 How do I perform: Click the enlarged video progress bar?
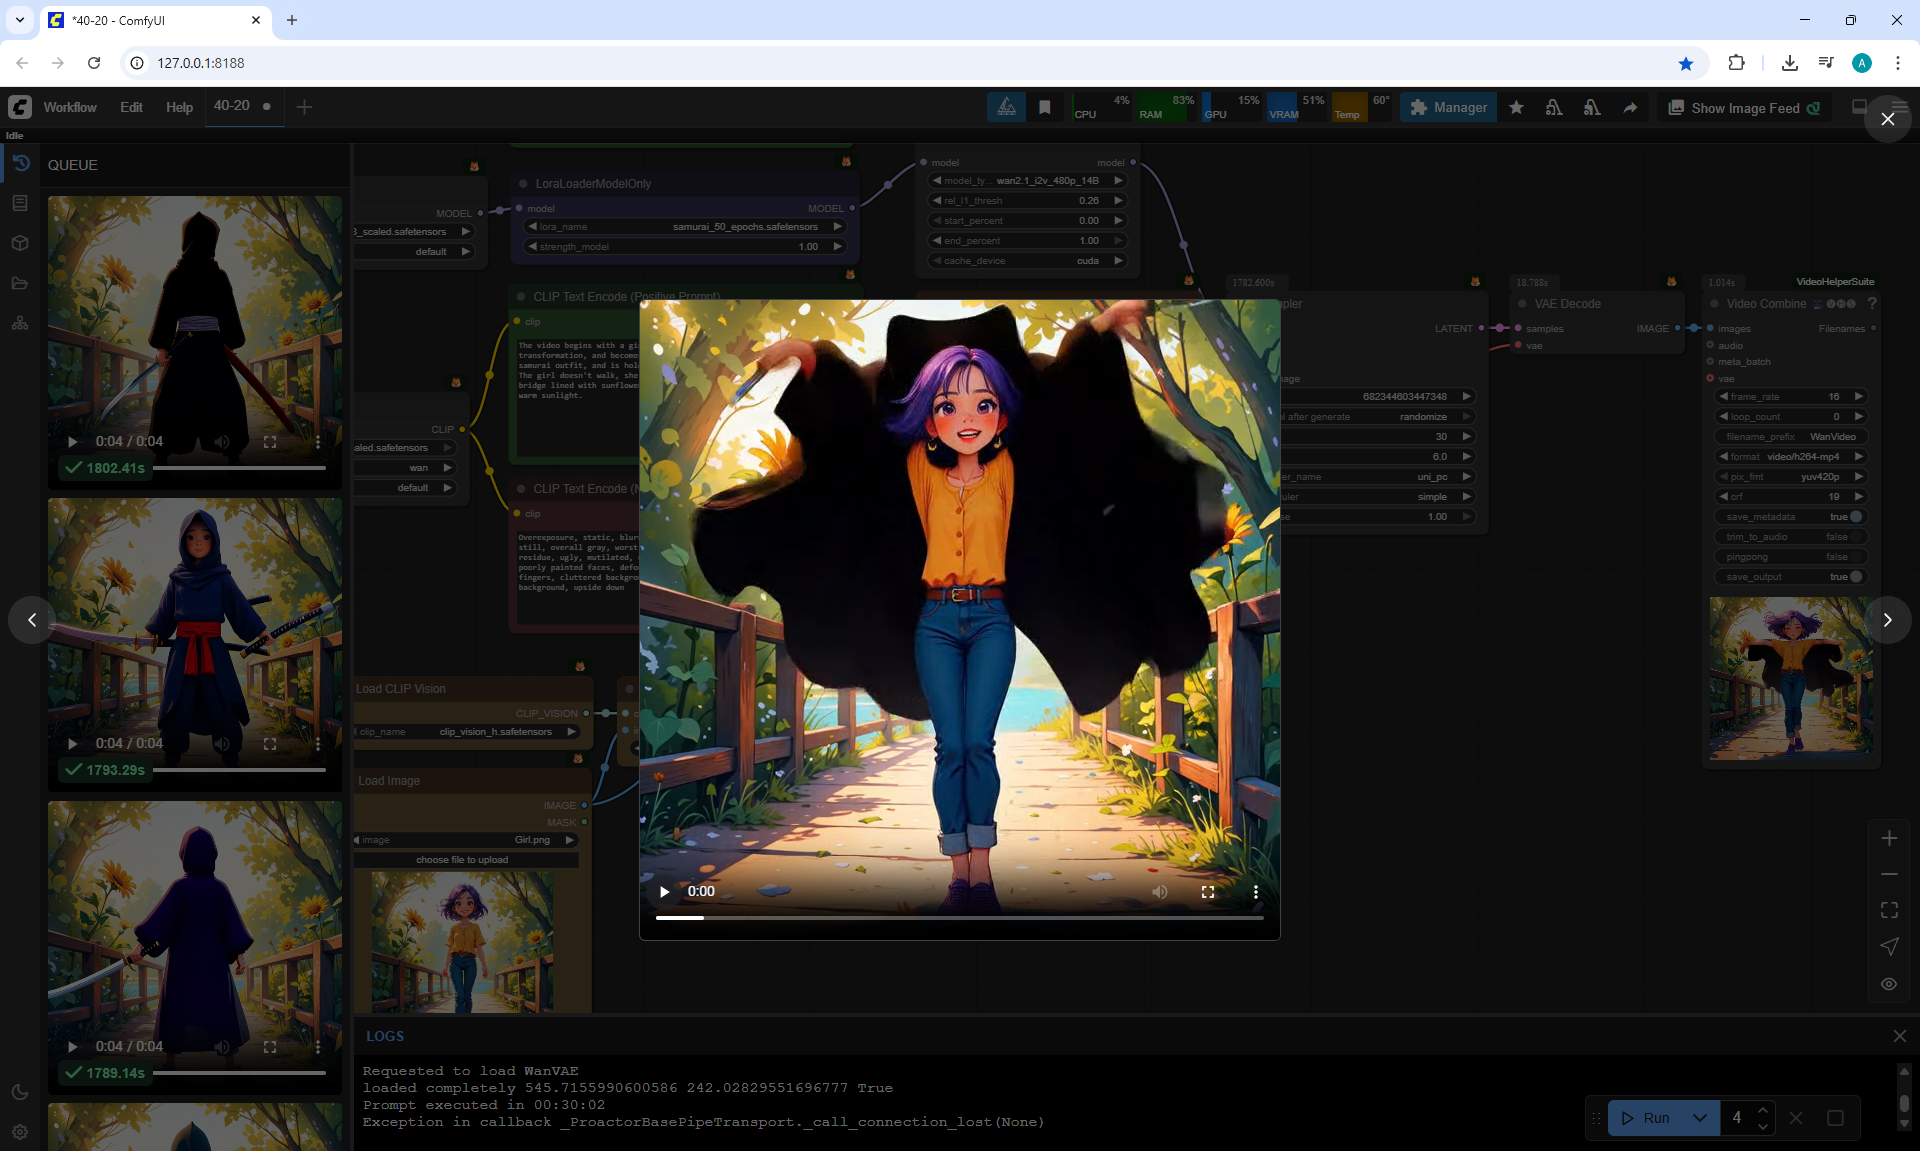pos(959,917)
